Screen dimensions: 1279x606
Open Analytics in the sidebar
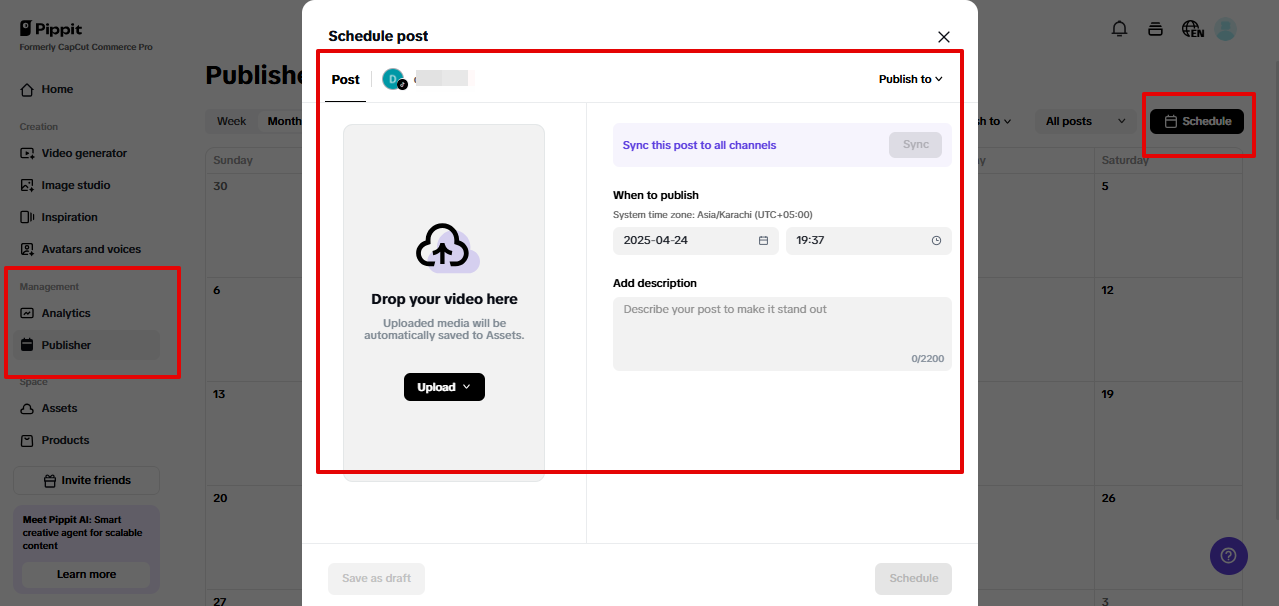66,313
